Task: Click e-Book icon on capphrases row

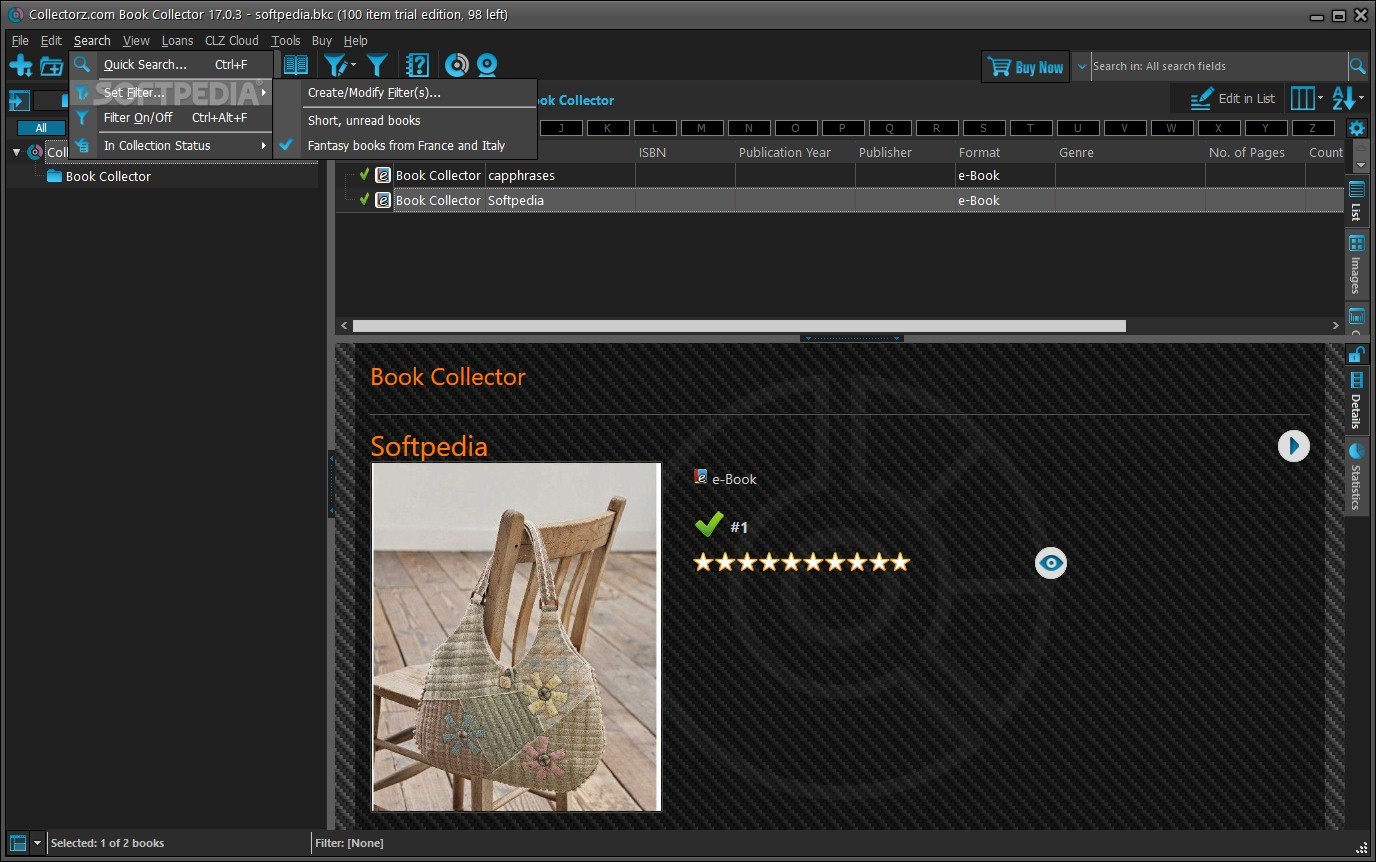Action: (383, 175)
